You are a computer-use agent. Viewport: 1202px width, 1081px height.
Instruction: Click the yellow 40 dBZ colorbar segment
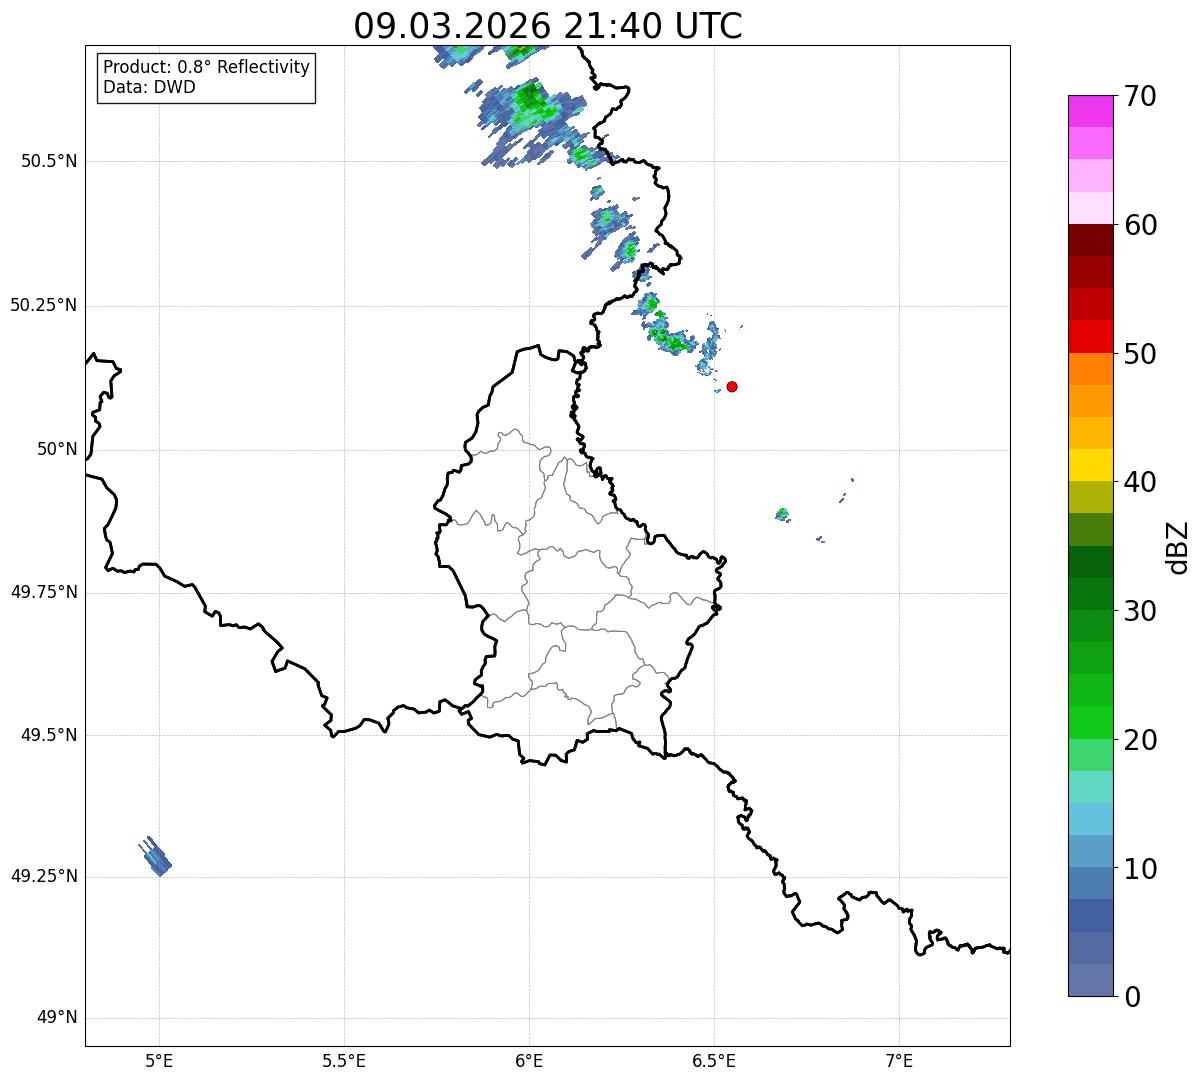1090,465
